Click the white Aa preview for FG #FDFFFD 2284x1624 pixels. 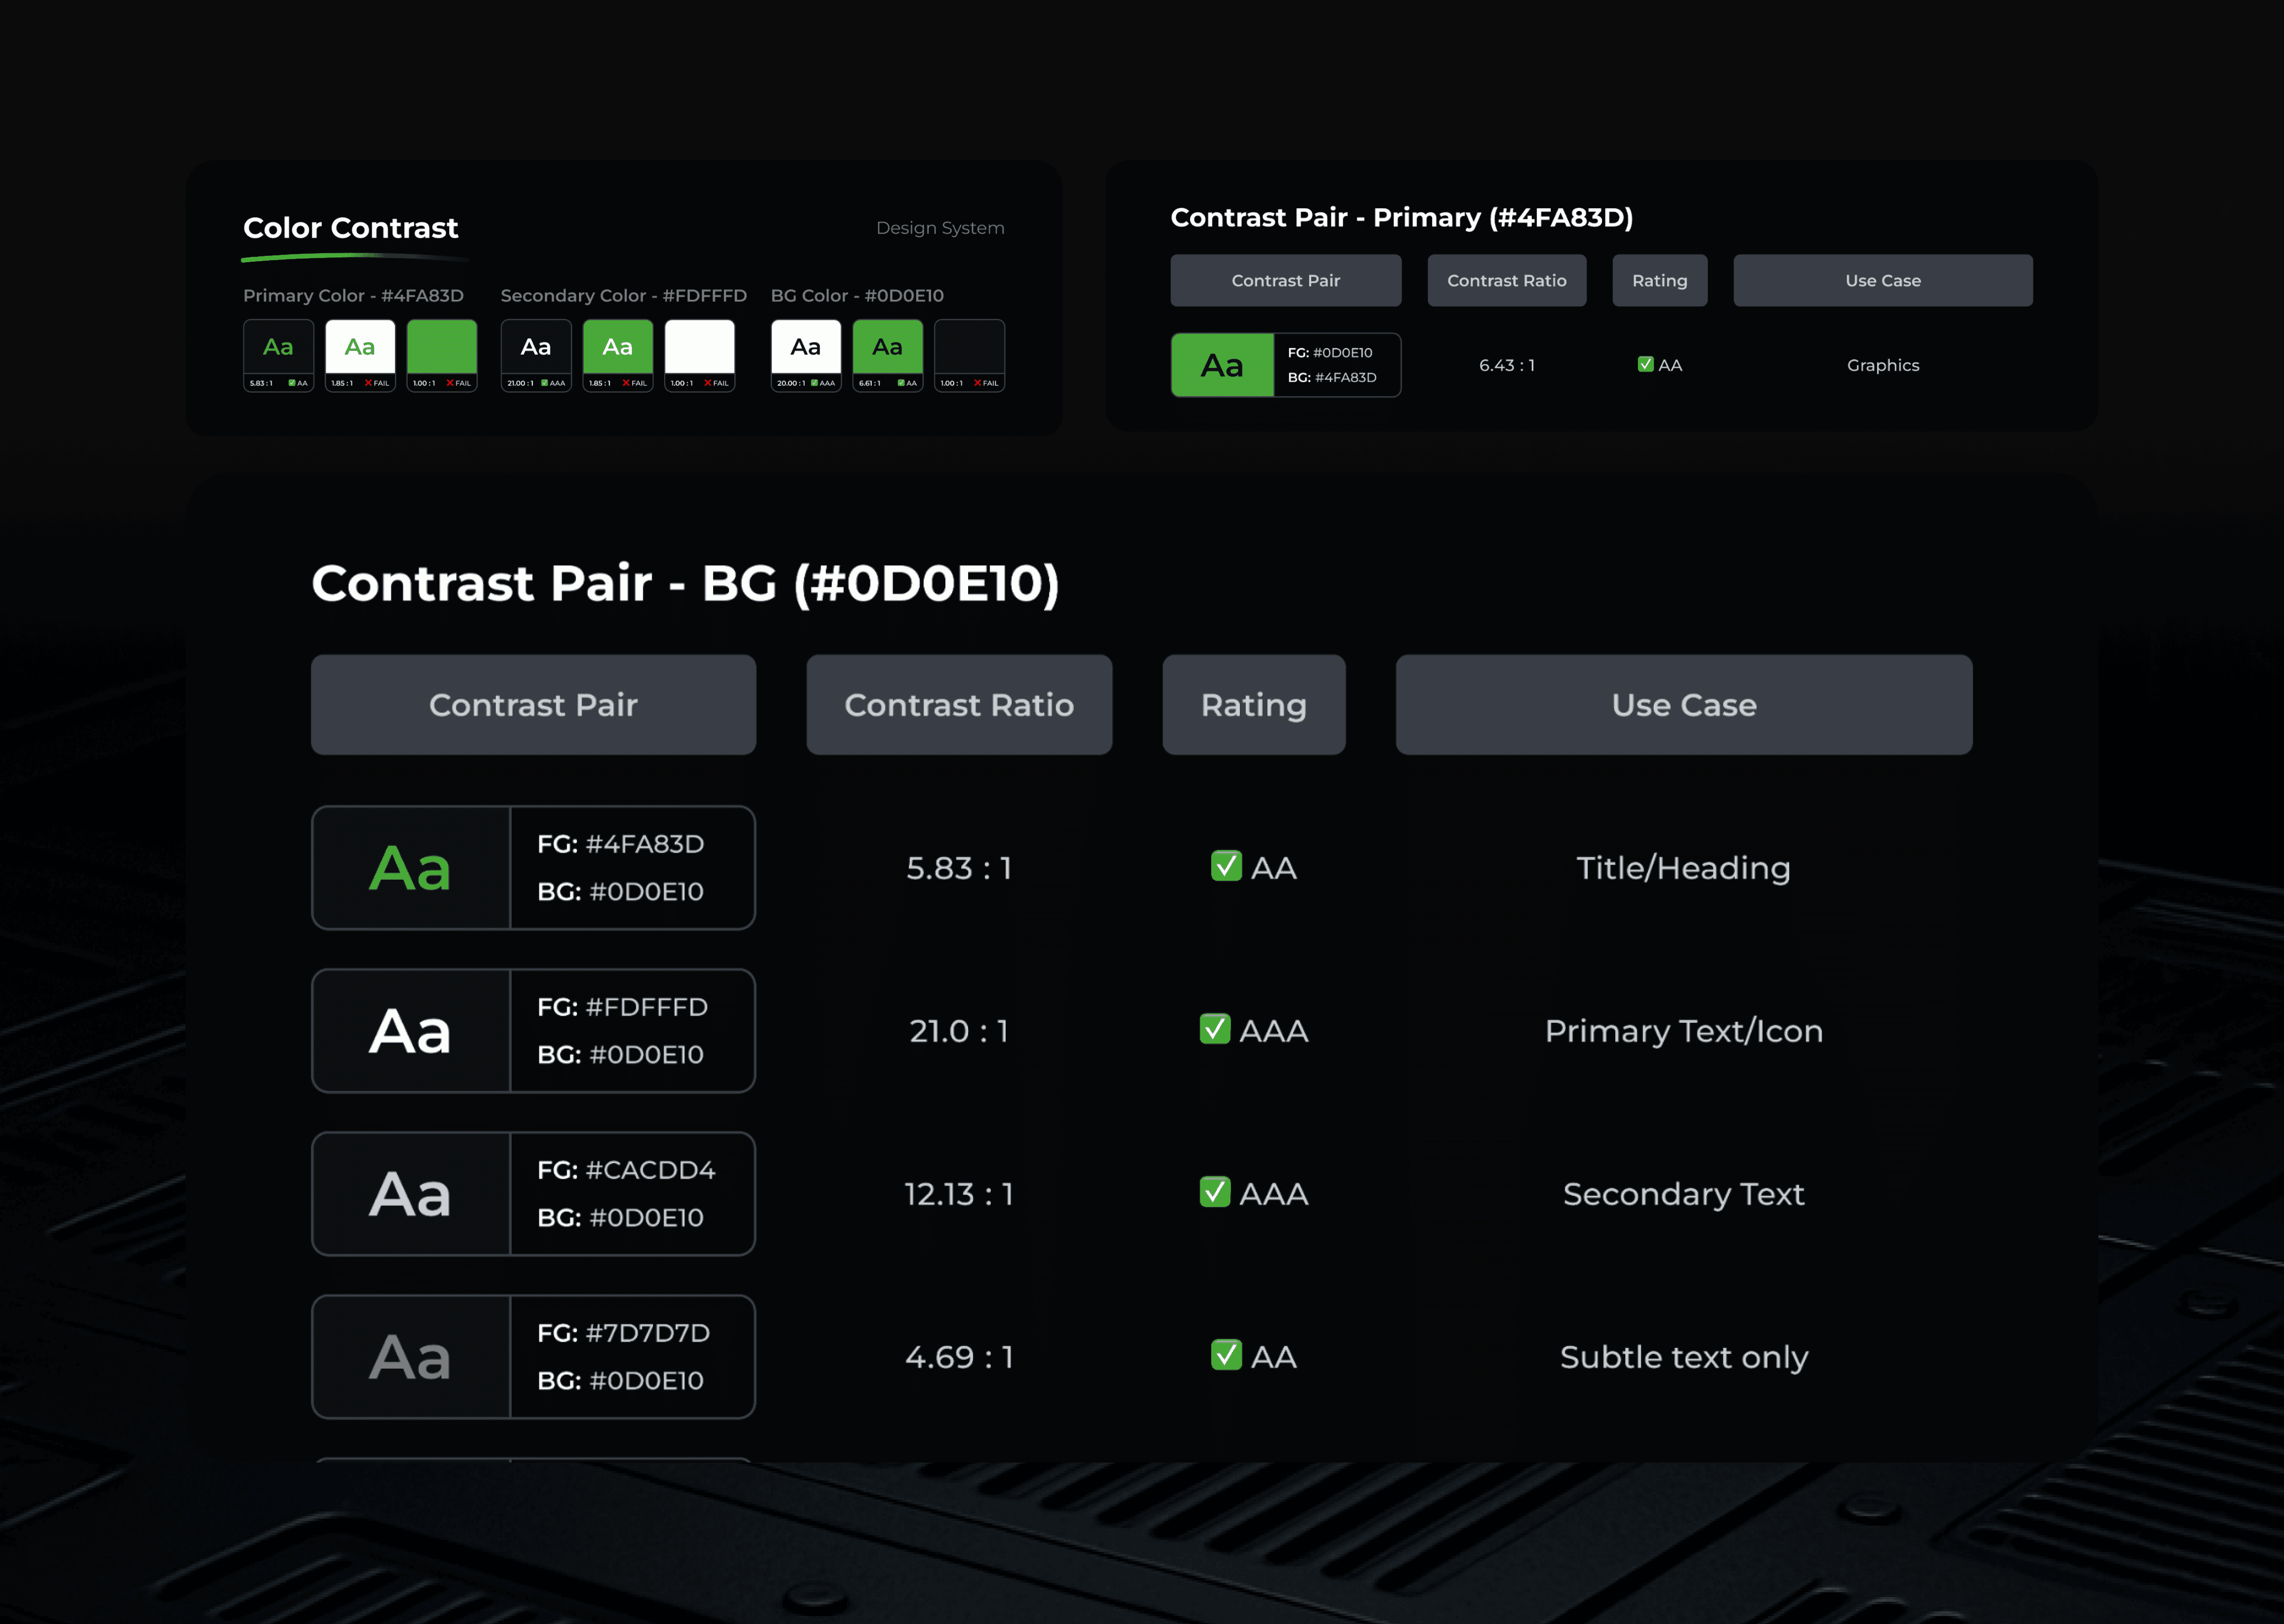point(410,1031)
